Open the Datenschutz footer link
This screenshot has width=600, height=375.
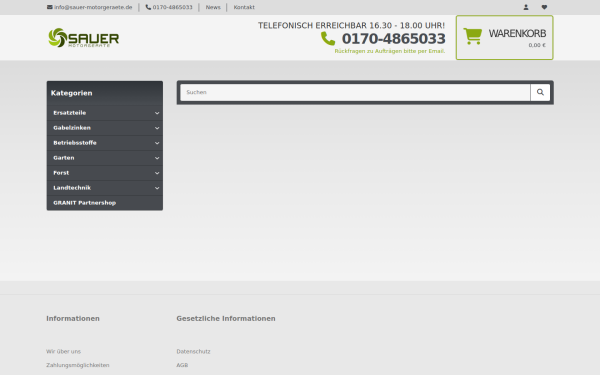193,351
